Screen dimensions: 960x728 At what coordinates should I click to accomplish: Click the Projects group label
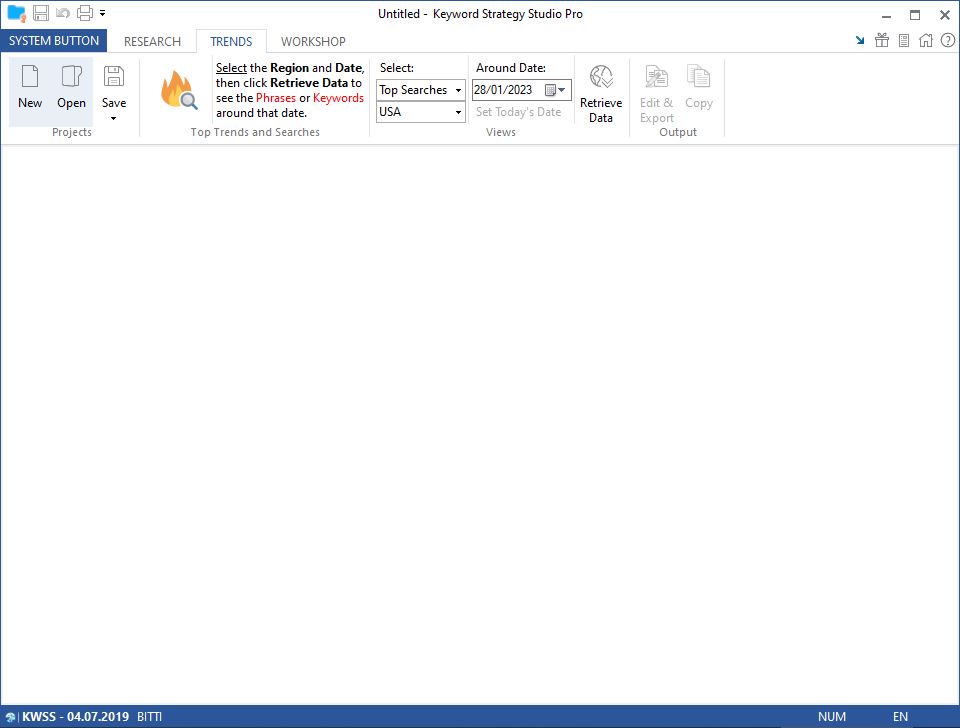click(72, 132)
